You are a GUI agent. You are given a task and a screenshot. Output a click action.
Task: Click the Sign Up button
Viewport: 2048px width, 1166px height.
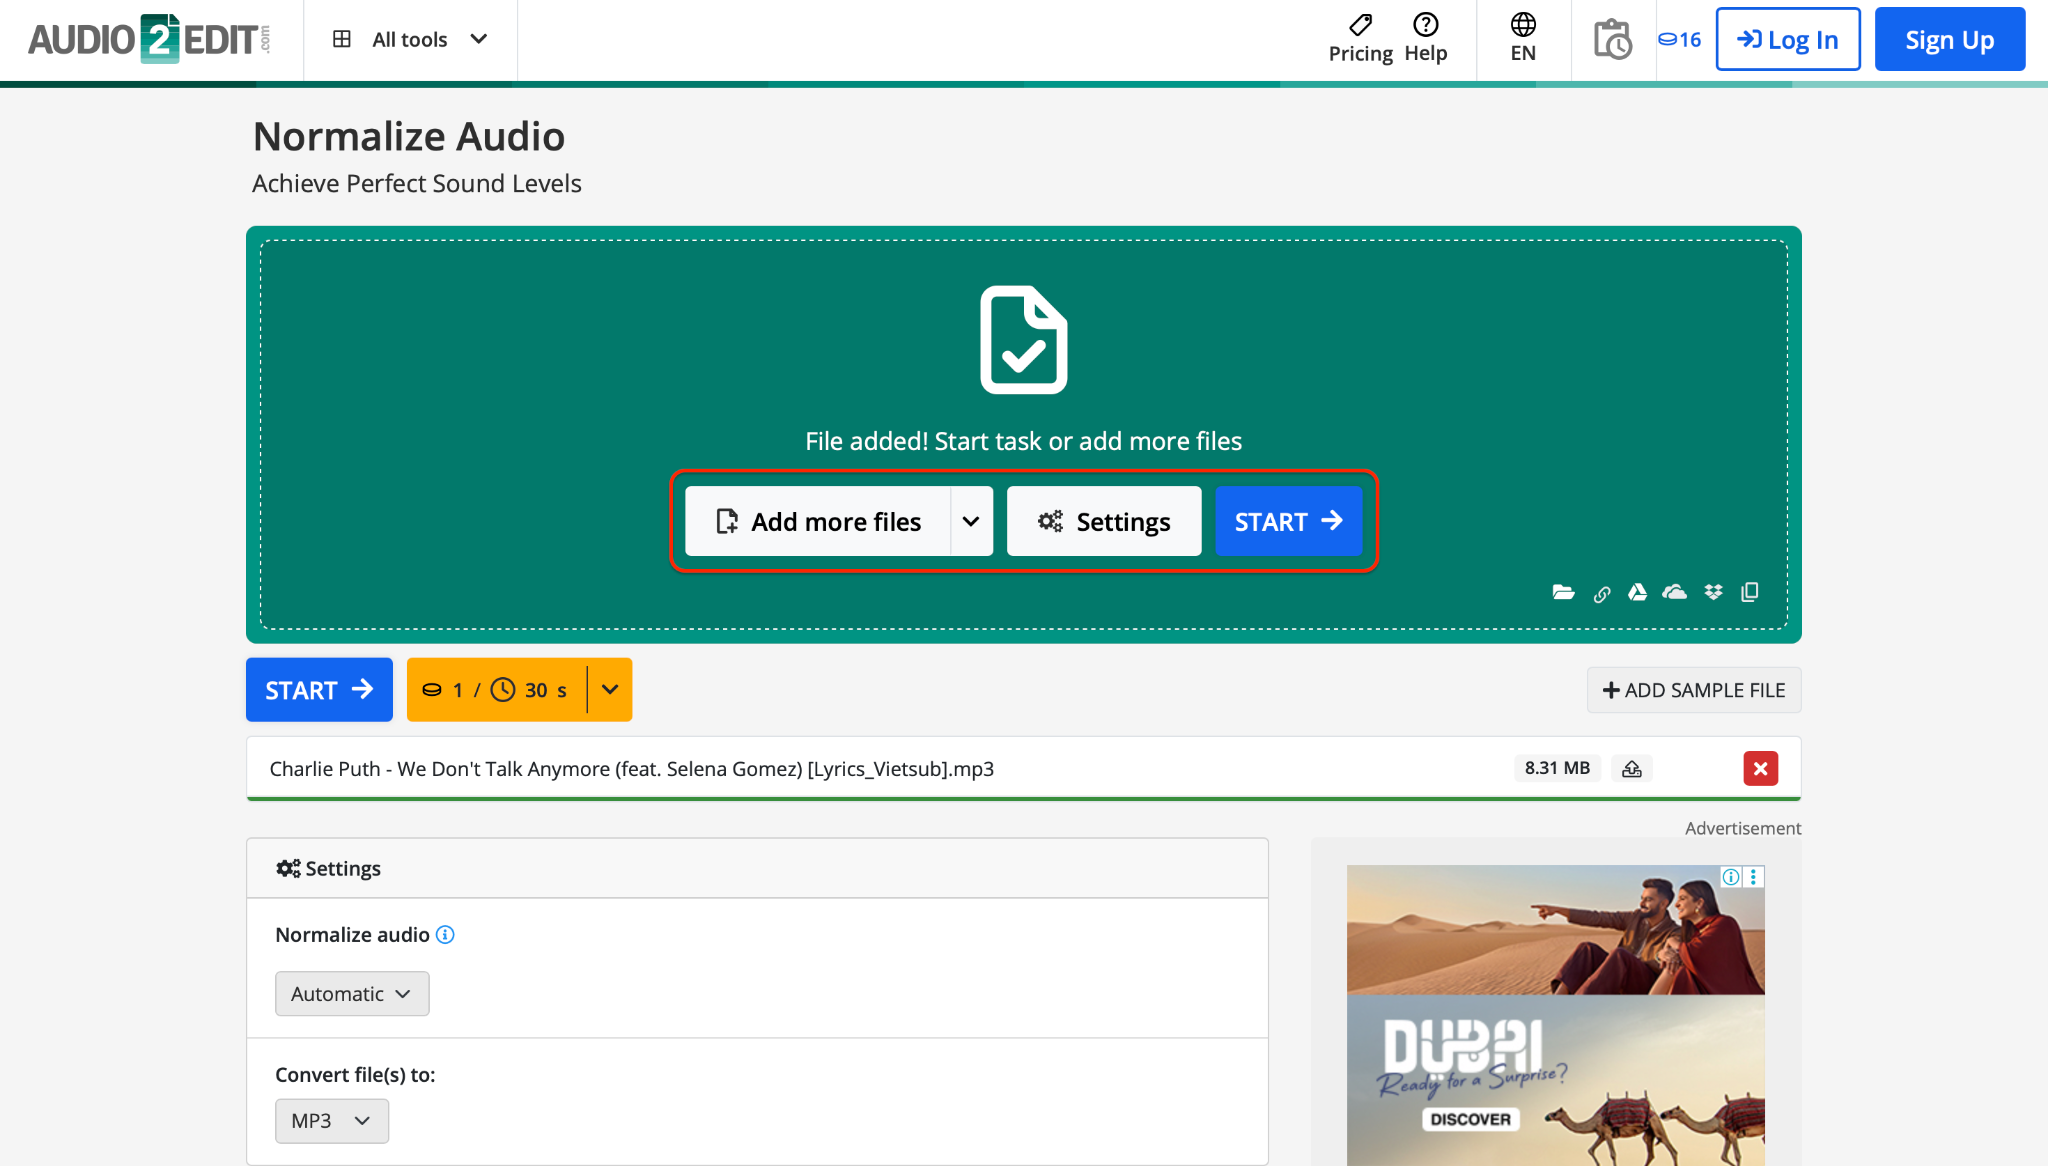1950,39
